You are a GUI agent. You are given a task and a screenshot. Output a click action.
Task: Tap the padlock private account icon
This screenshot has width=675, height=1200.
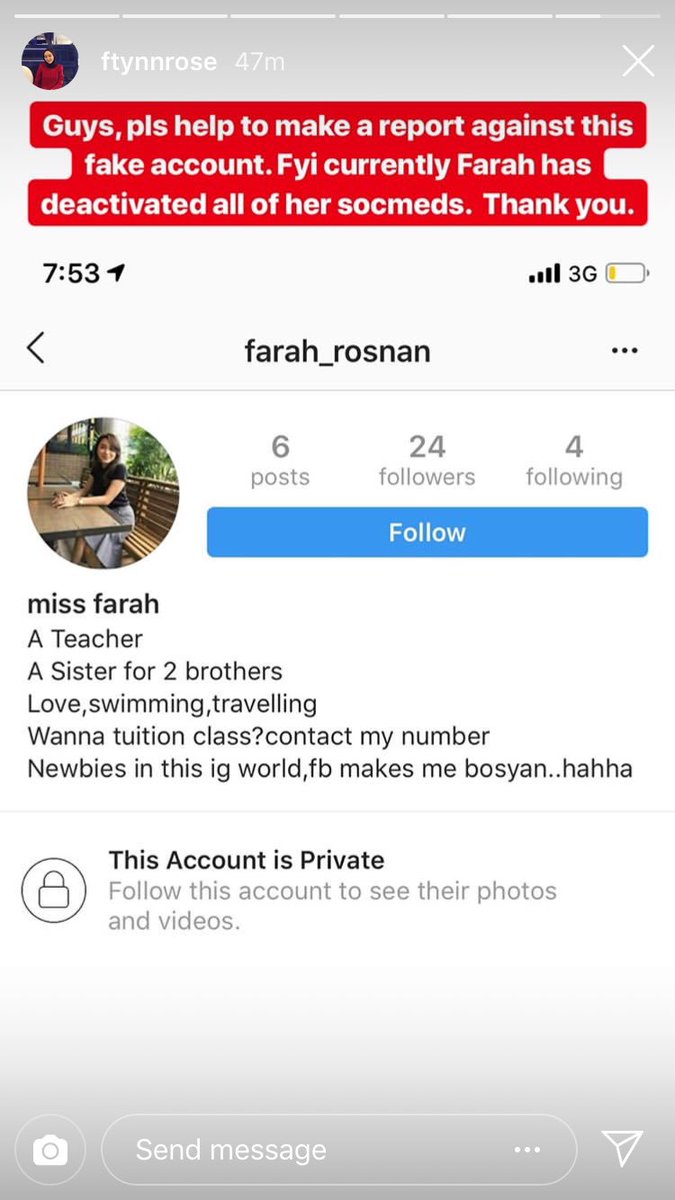point(54,890)
